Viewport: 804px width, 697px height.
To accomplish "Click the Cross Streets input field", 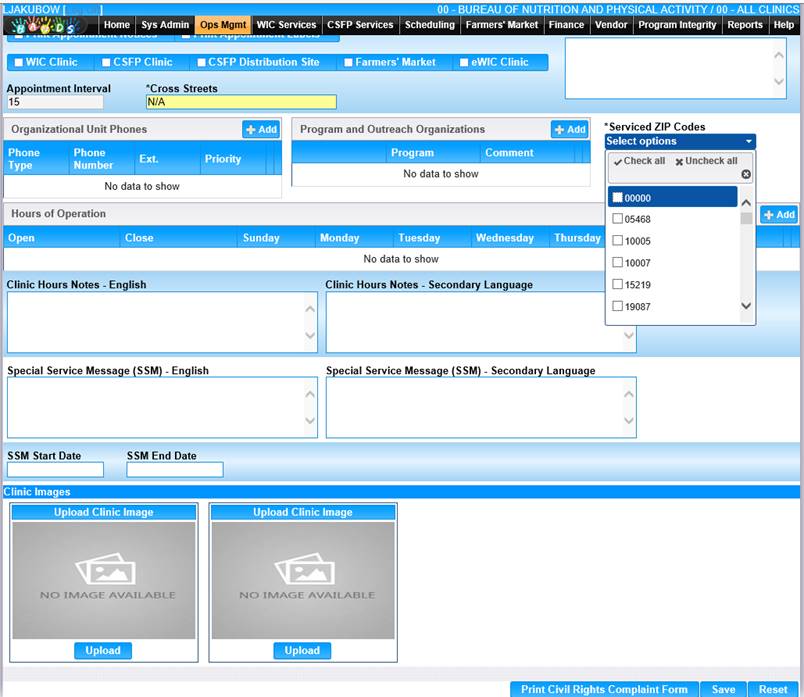I will tap(240, 102).
